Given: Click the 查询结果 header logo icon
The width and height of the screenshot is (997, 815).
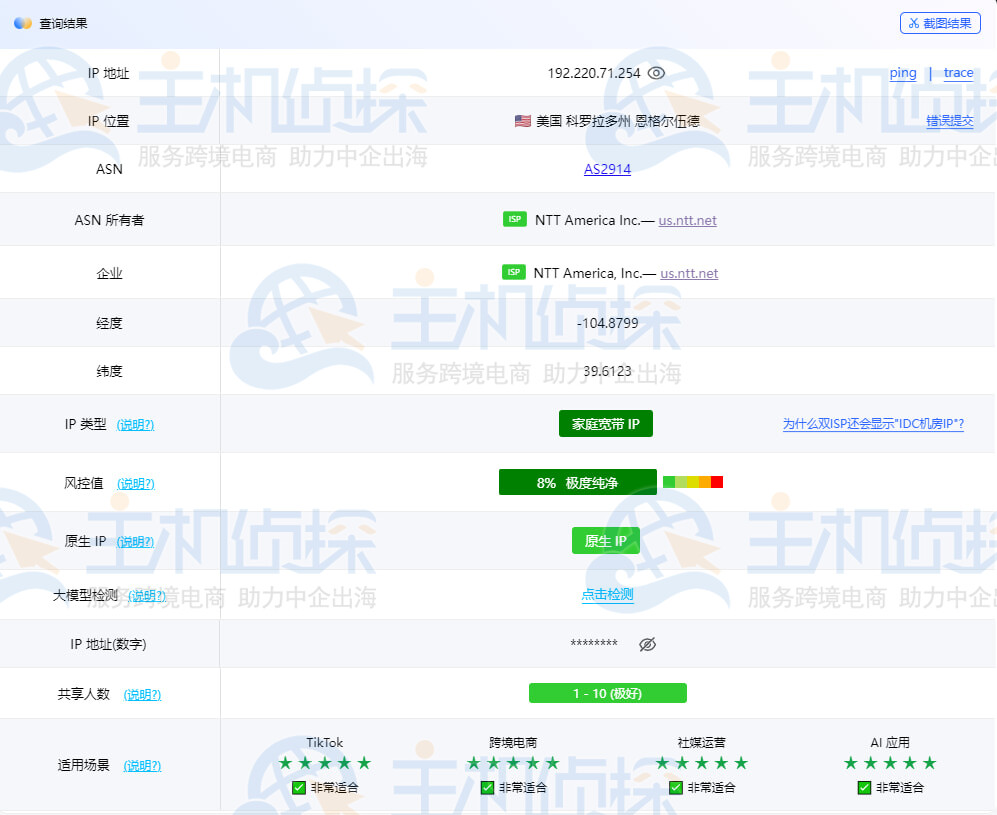Looking at the screenshot, I should (x=22, y=24).
